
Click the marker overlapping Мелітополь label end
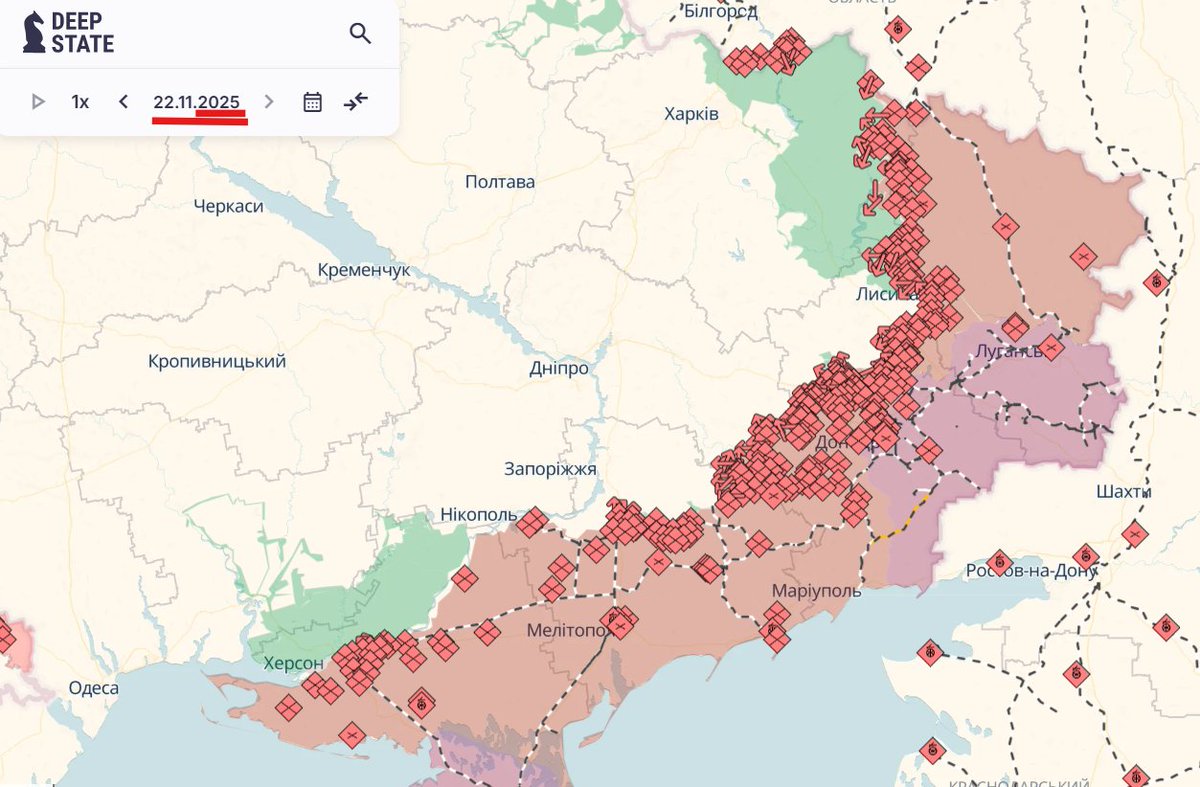[620, 623]
